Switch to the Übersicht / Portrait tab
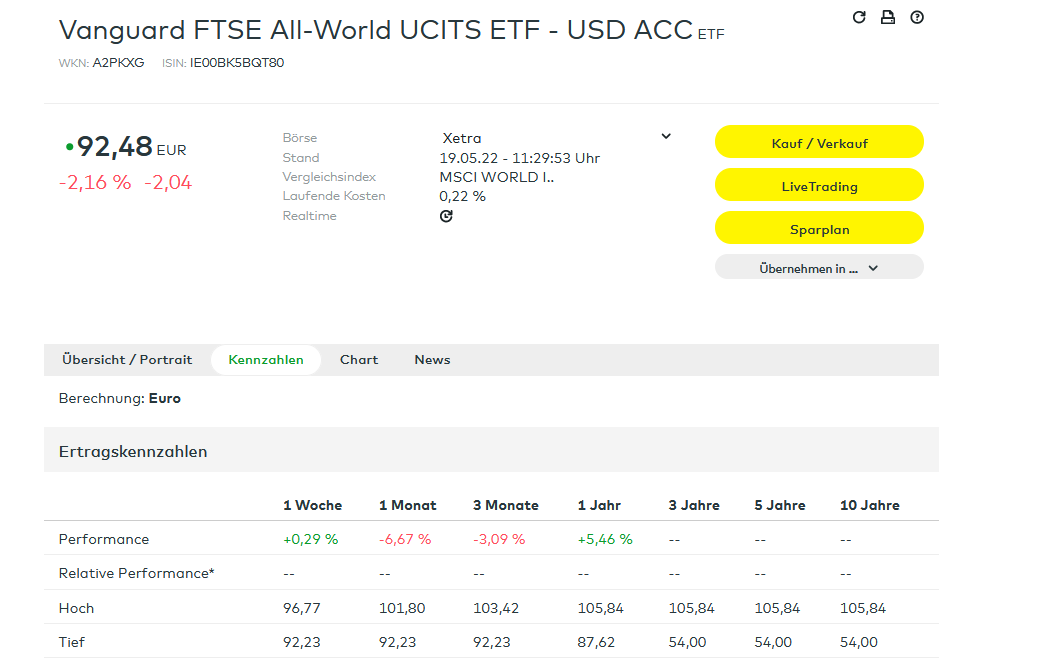1057x667 pixels. coord(127,360)
